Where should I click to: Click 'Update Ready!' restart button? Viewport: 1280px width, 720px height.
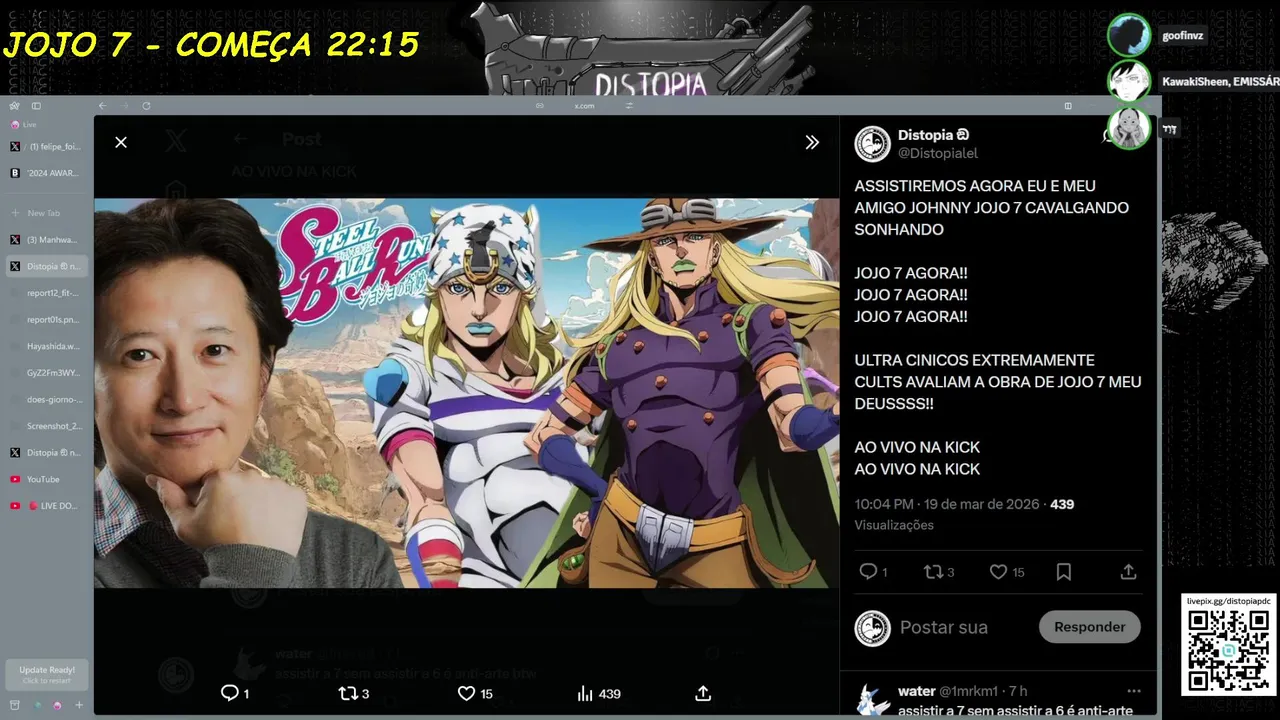click(47, 674)
